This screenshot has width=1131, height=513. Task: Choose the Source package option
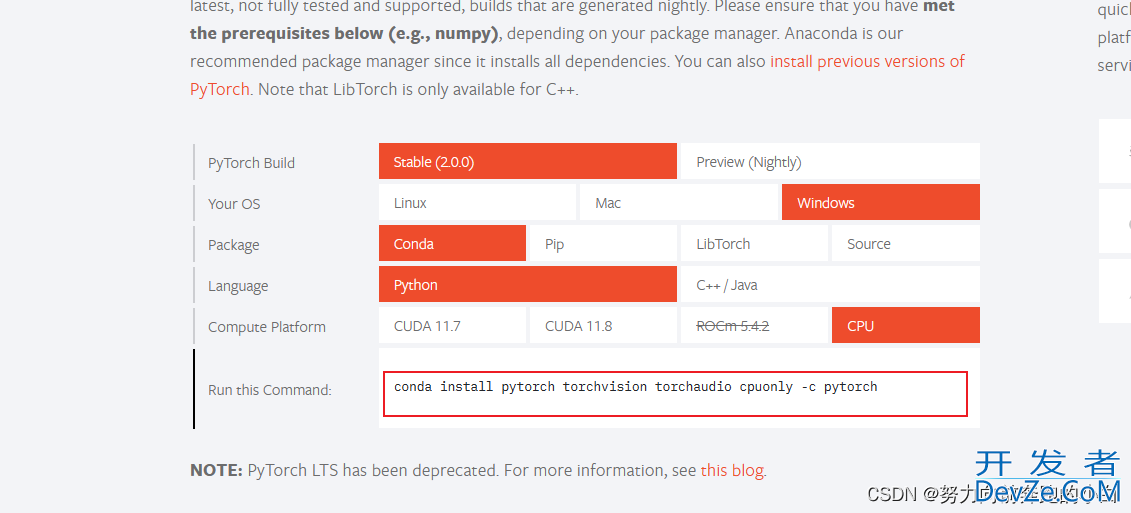tap(905, 244)
